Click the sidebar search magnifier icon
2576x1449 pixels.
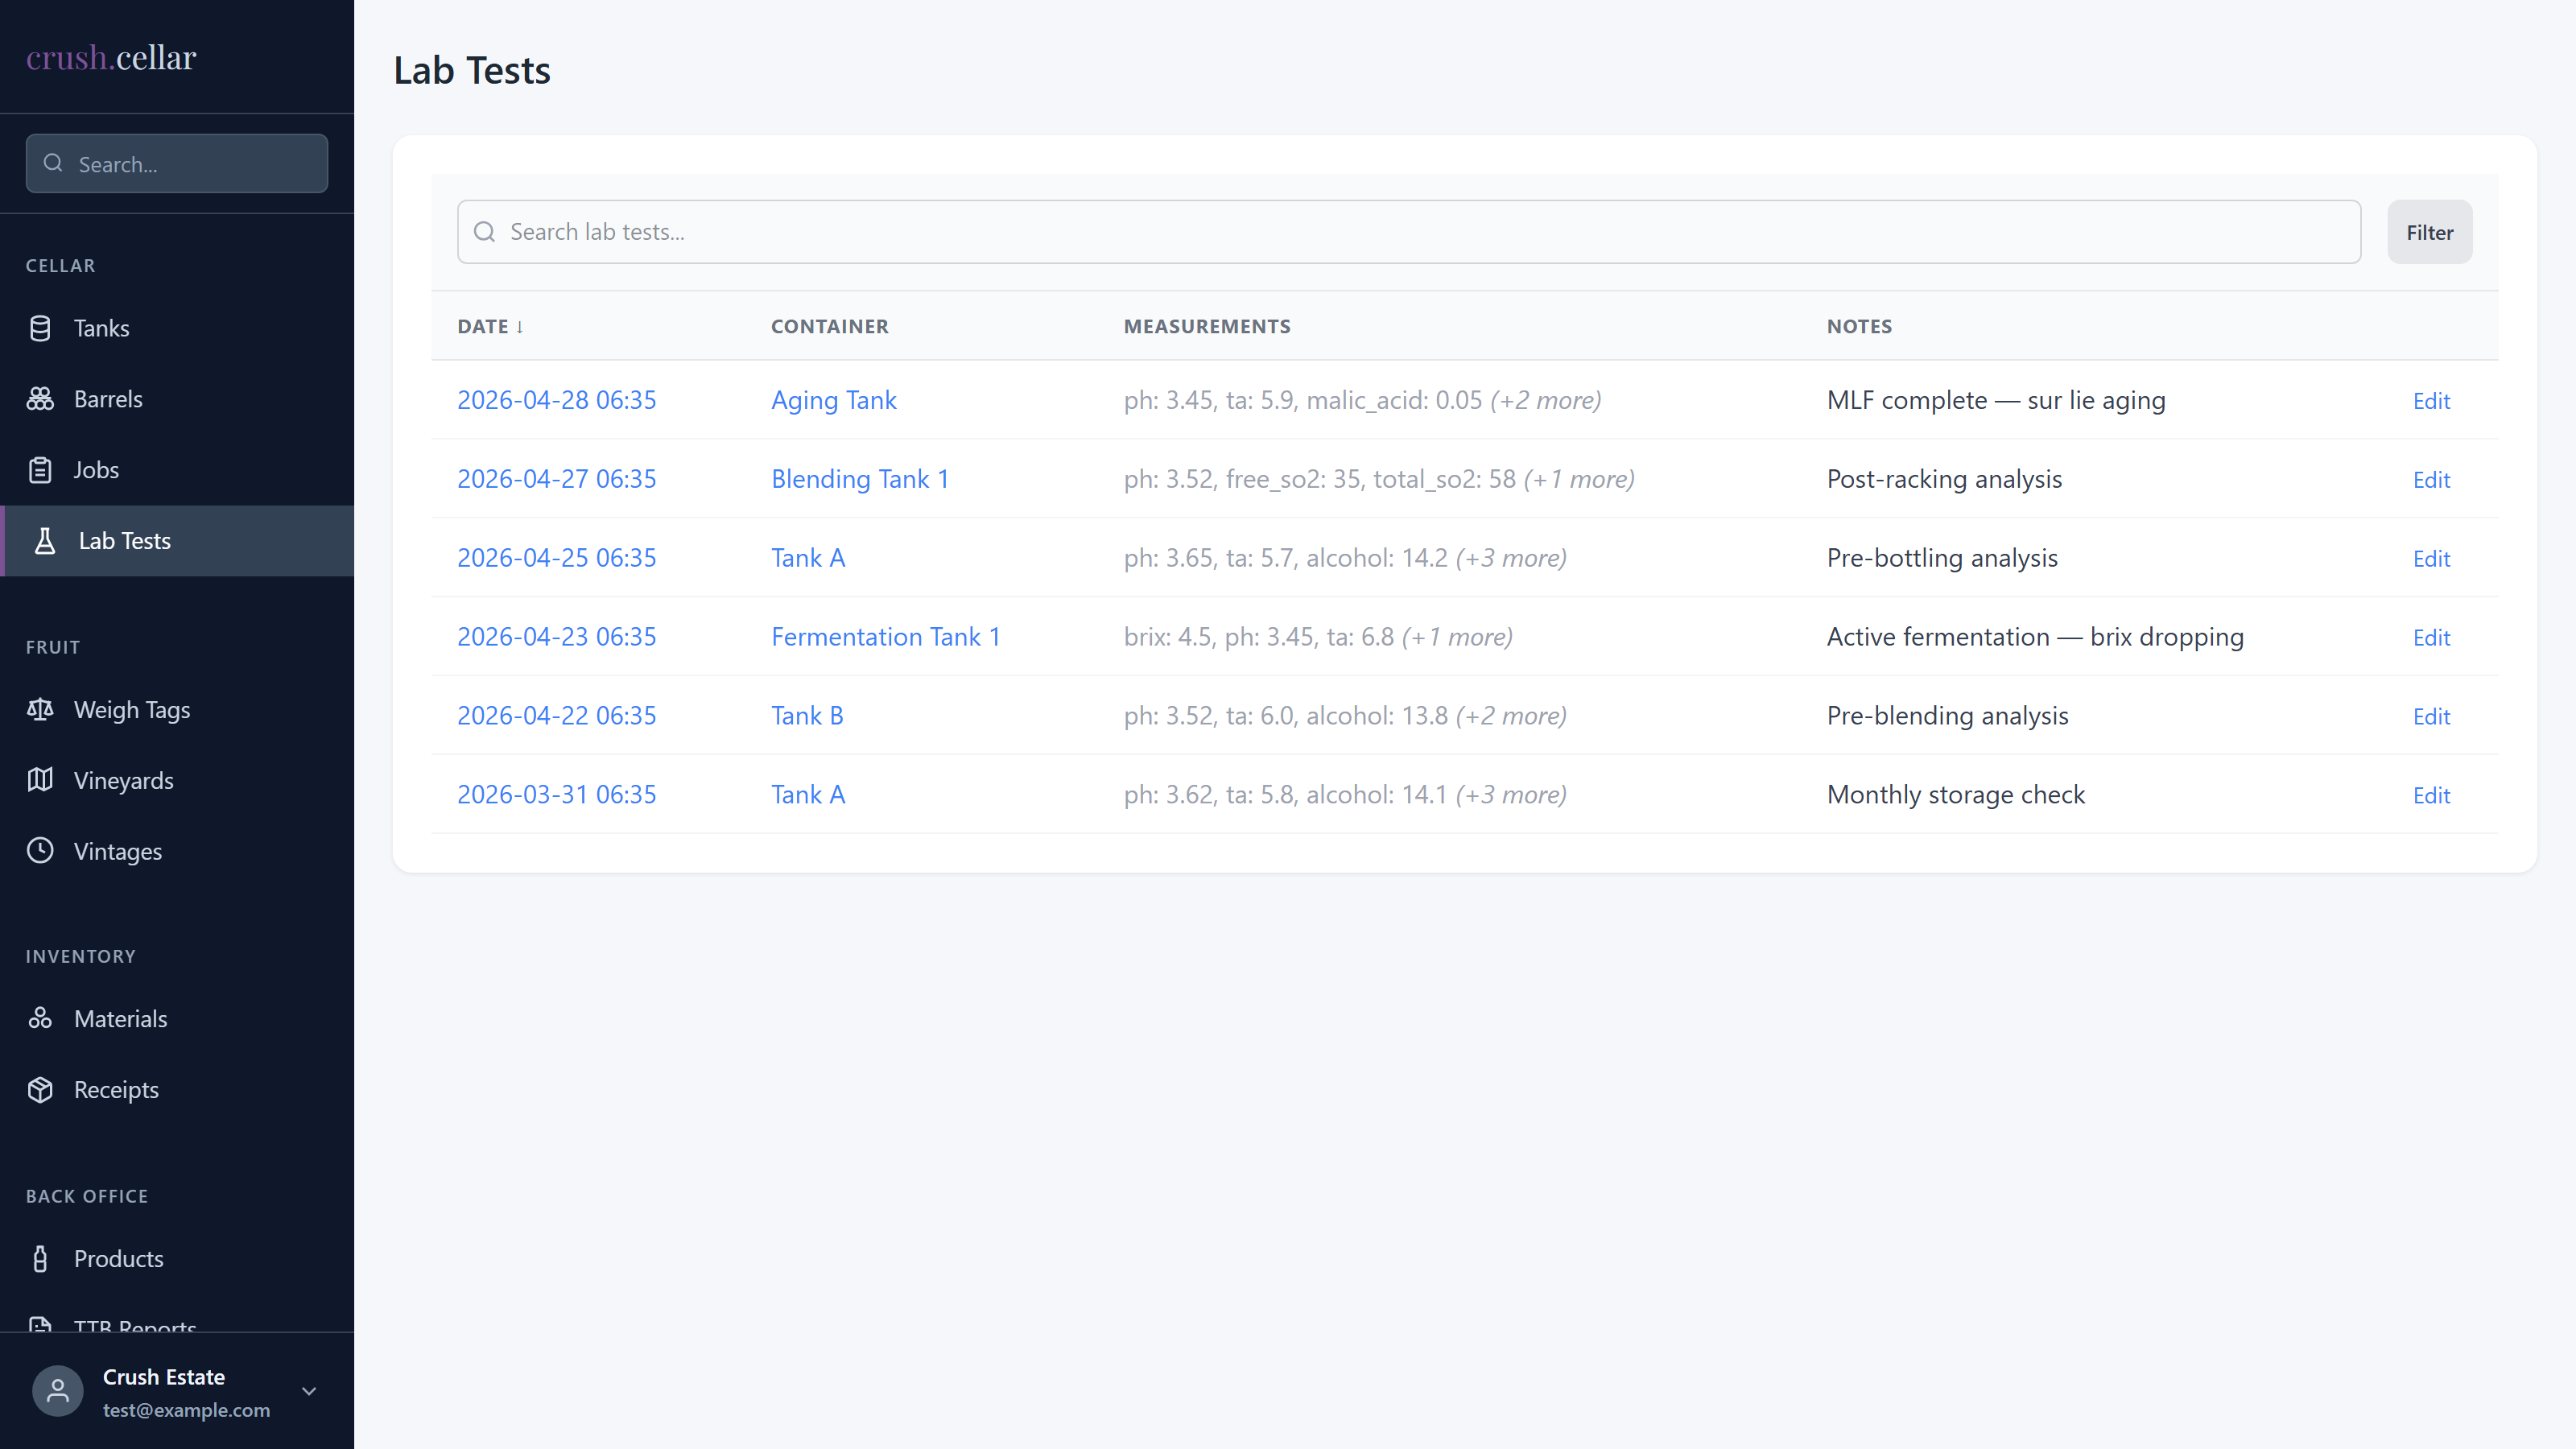[54, 163]
